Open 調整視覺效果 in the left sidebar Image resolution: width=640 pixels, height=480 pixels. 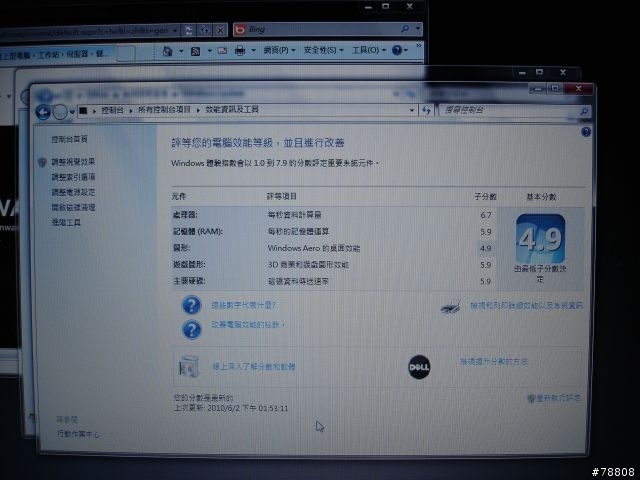tap(73, 162)
